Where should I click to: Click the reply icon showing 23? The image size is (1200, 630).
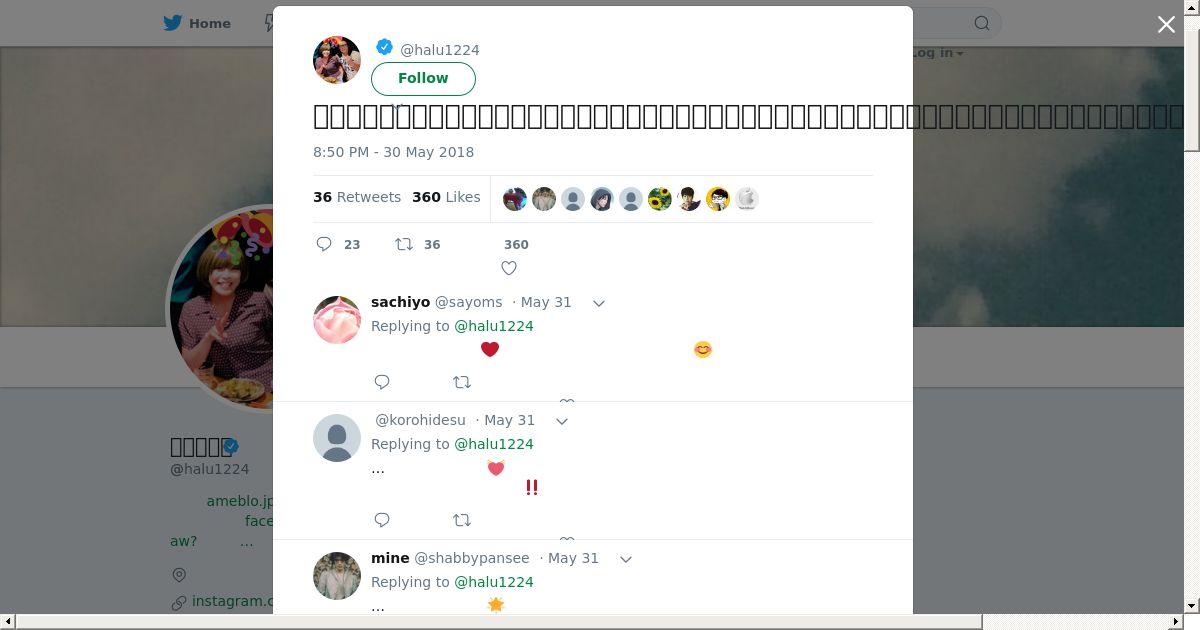tap(324, 244)
